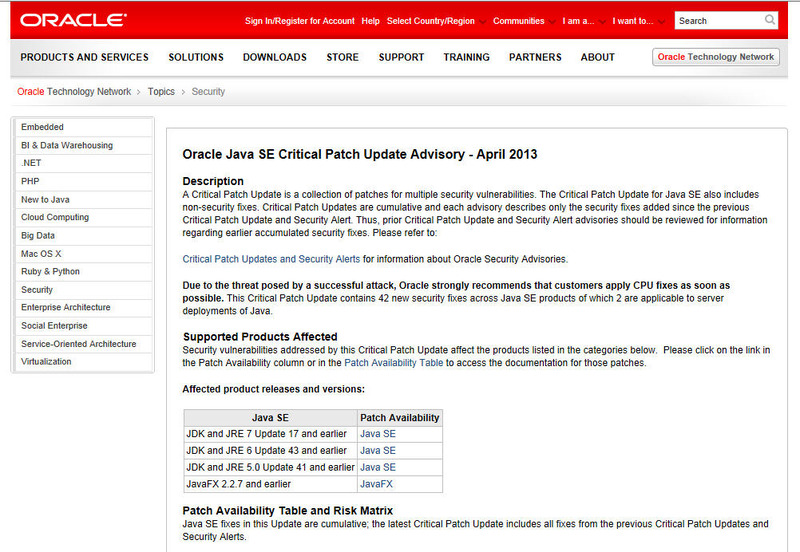The image size is (800, 552).
Task: Select Mac OS X in sidebar topics
Action: point(41,253)
